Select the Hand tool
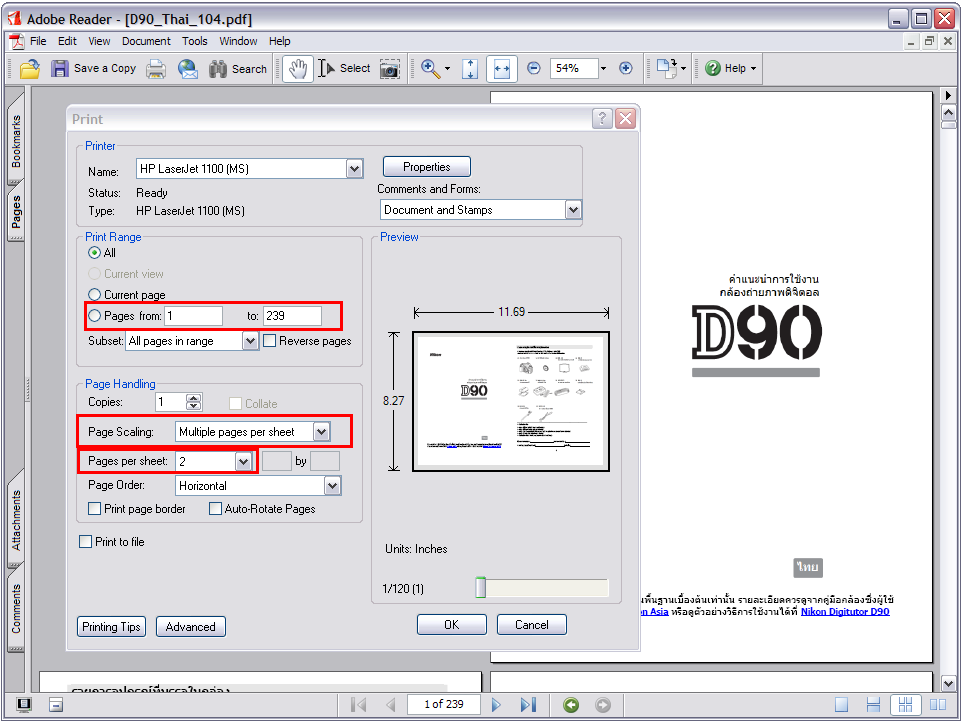Screen dimensions: 964x723 point(298,69)
